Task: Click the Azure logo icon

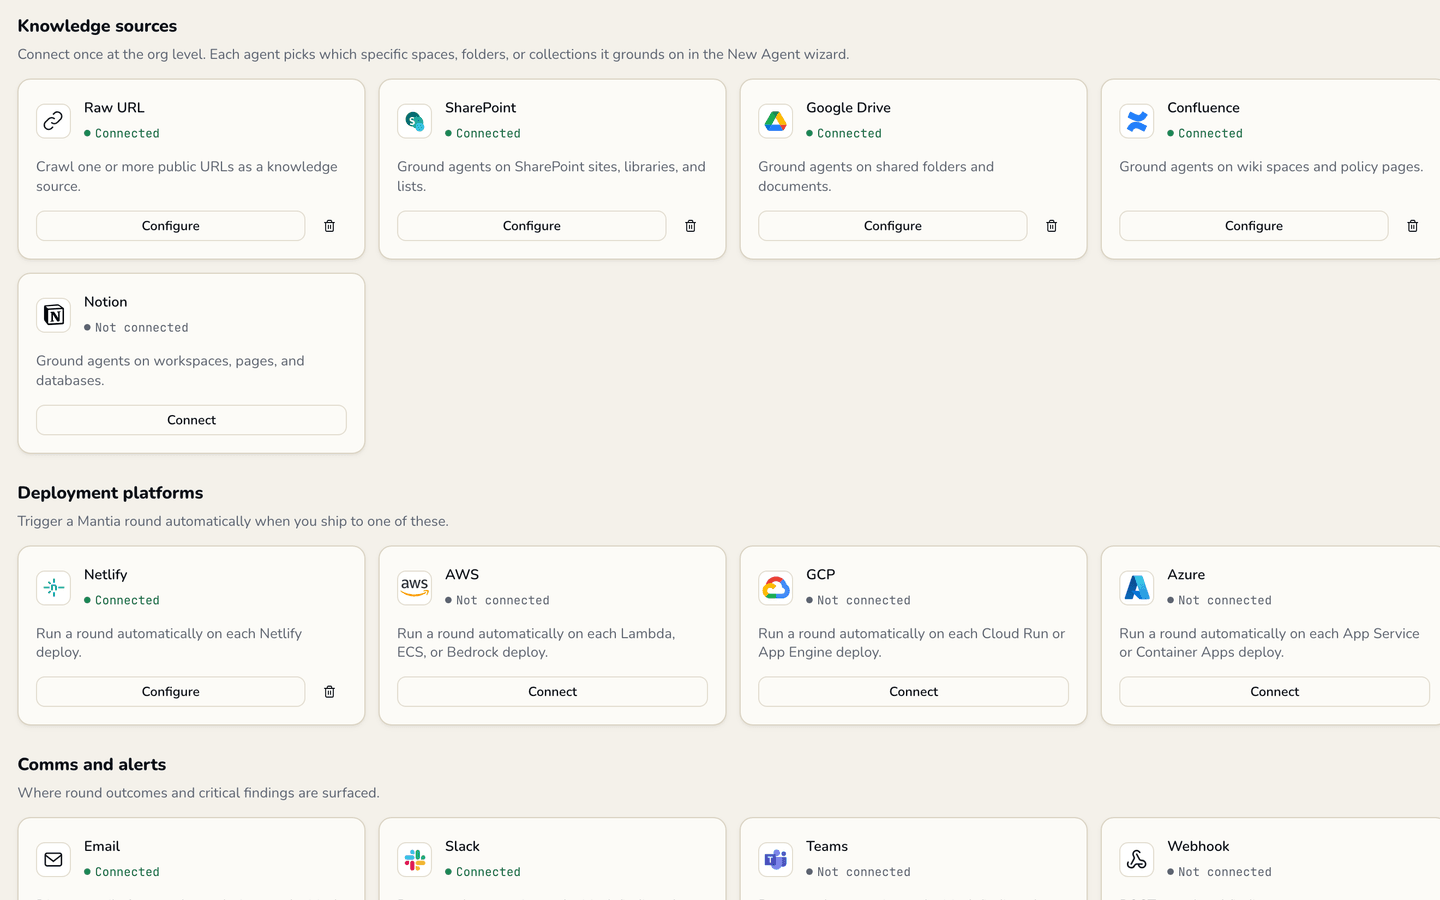Action: click(1136, 588)
